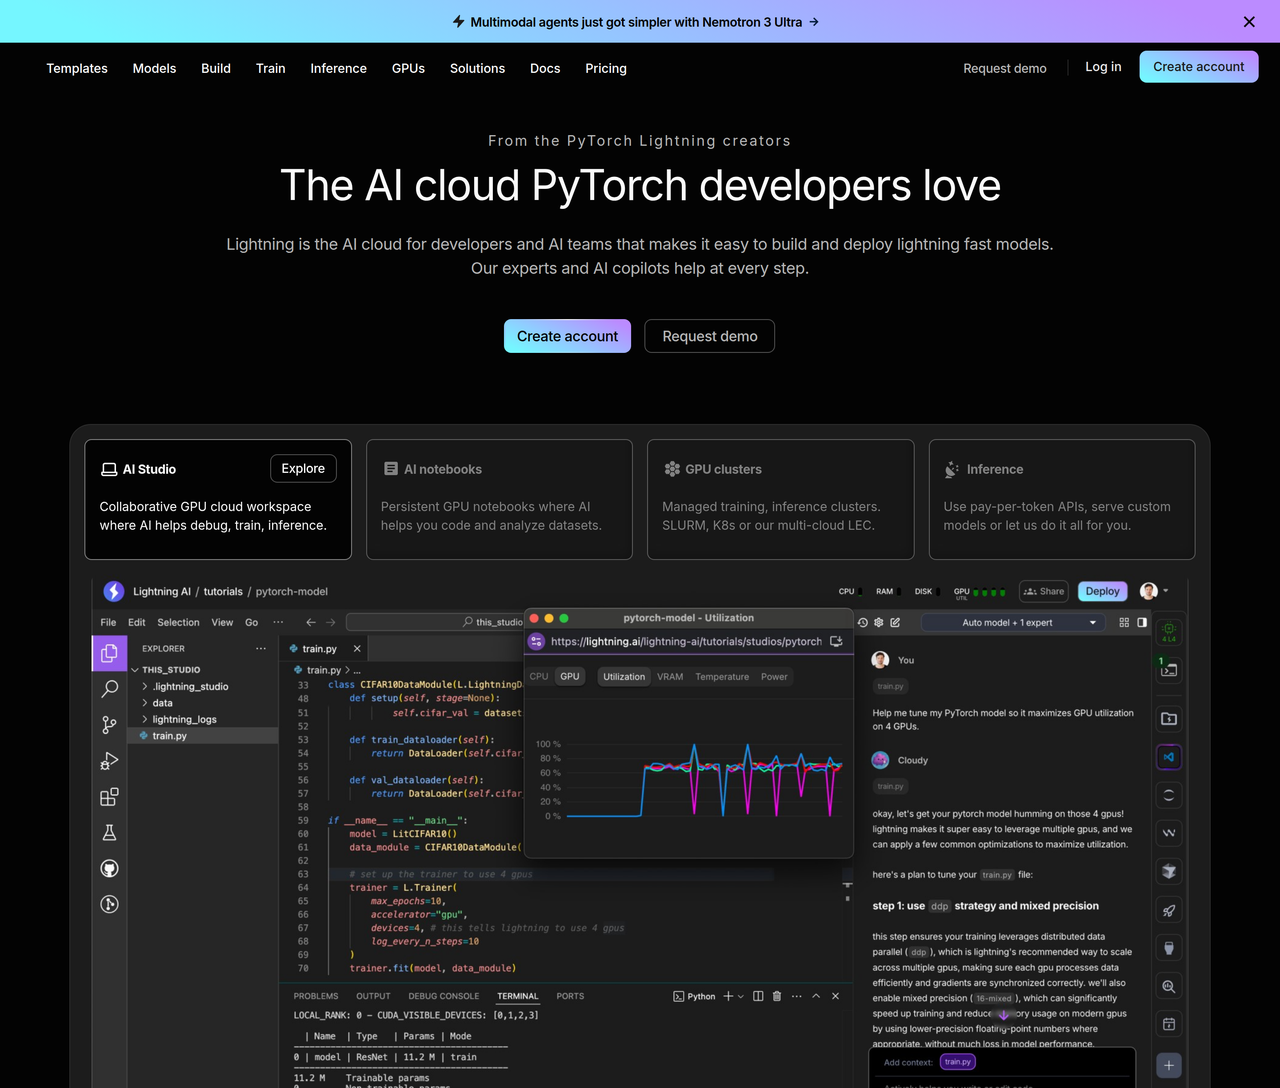Close the train.py editor tab
Image resolution: width=1280 pixels, height=1088 pixels.
coord(357,649)
